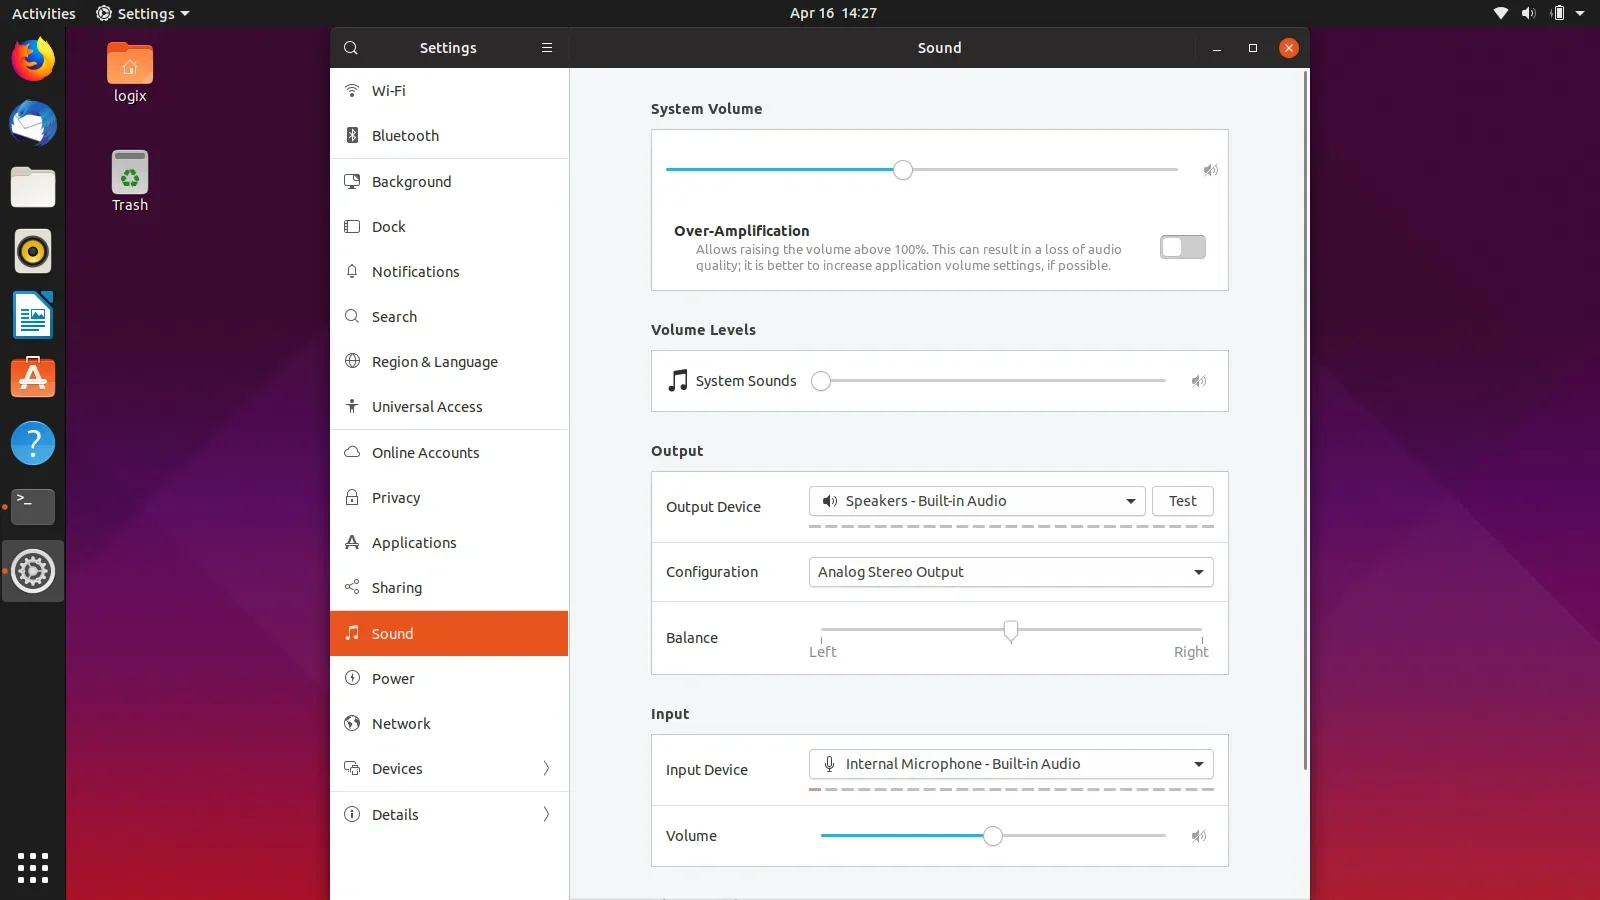The width and height of the screenshot is (1600, 900).
Task: Open Rhythmbox music player in dock
Action: tap(33, 252)
